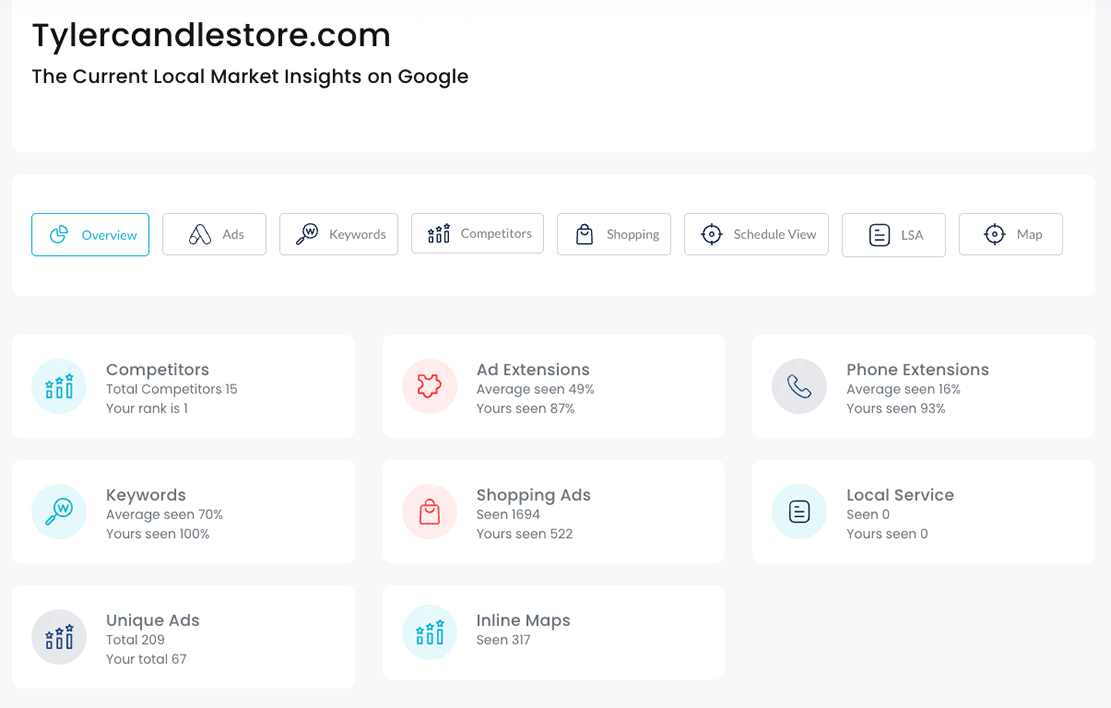Click the 'Yours seen 522' value
The width and height of the screenshot is (1111, 708).
coord(524,534)
